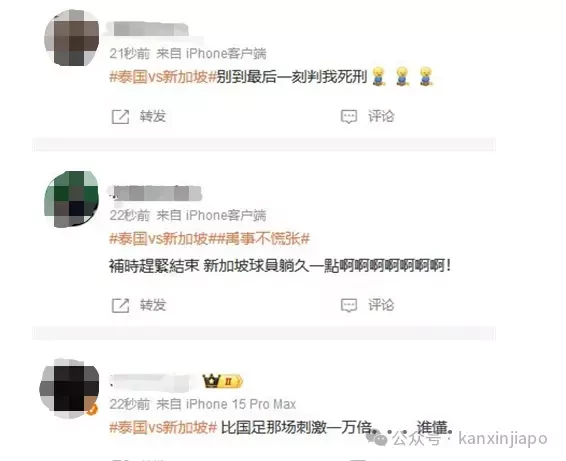This screenshot has height=461, width=566.
Task: Select 转发 label on first post
Action: 153,116
